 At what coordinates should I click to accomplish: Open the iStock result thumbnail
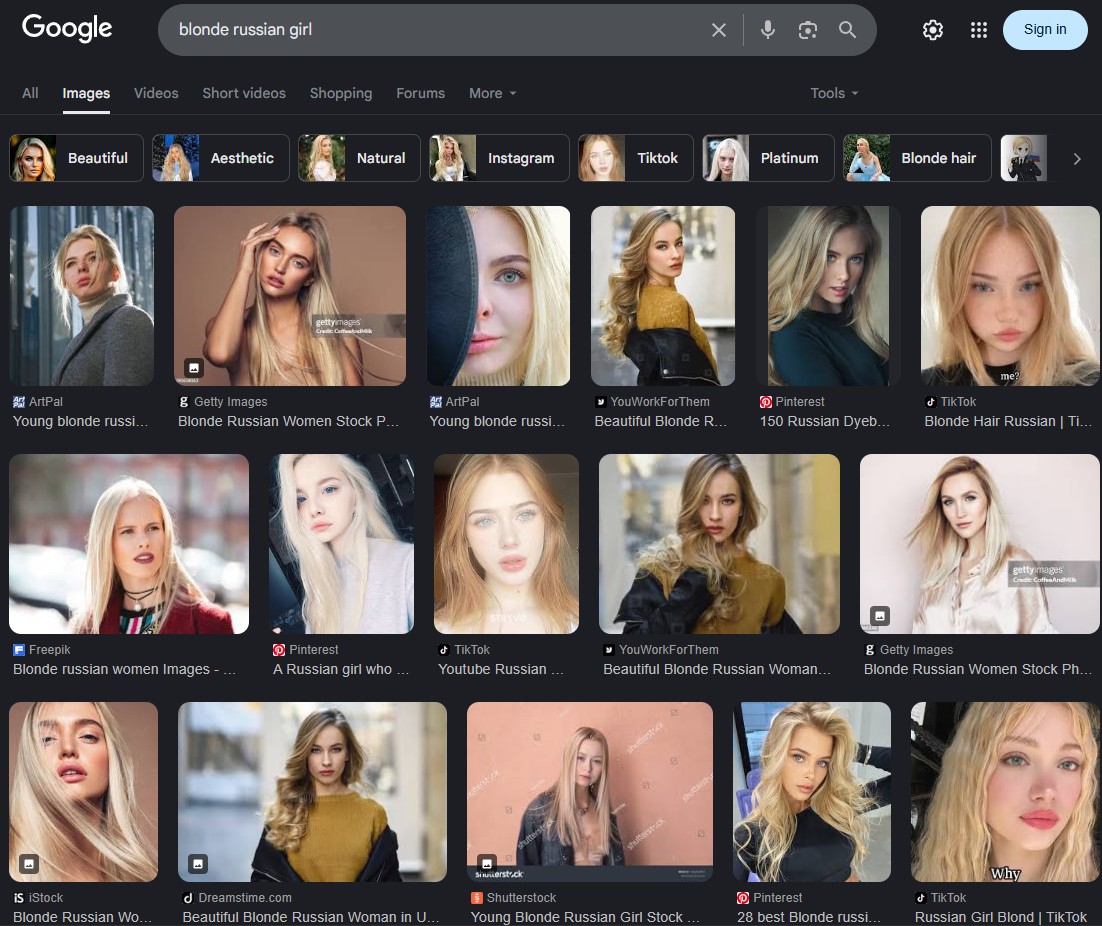[84, 792]
